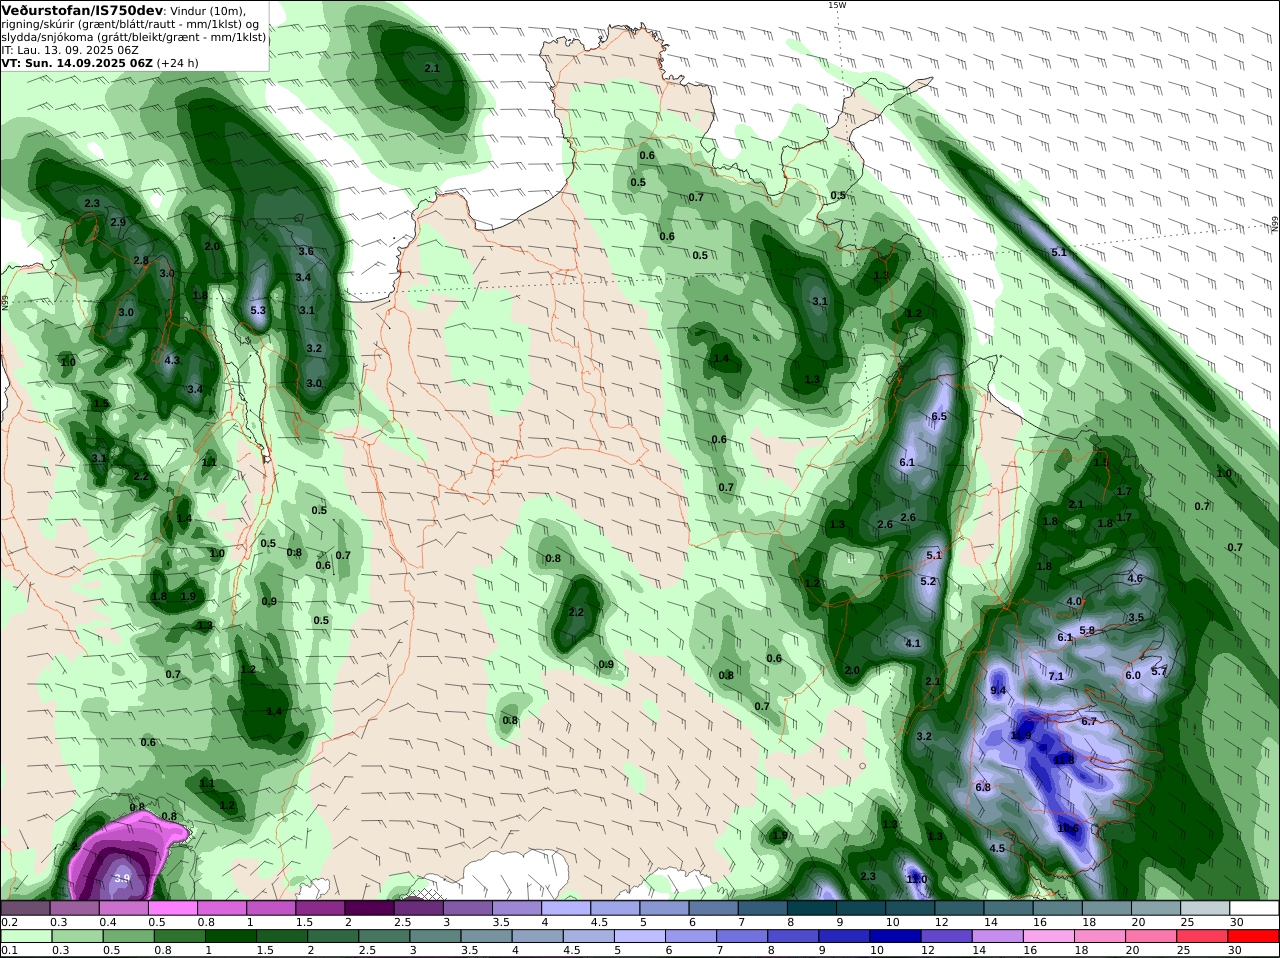
Task: Select the dark green 1 swatch, bottom legend row
Action: click(x=231, y=936)
